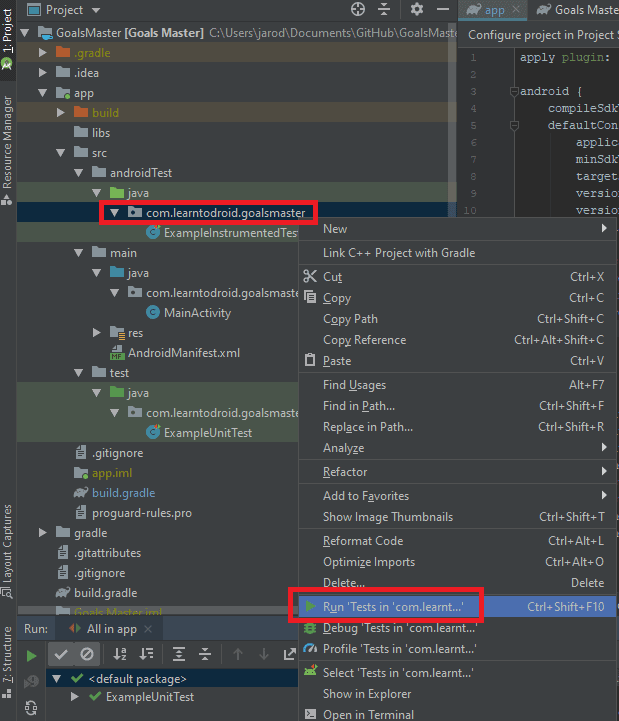Select MainActivity in project tree
619x721 pixels.
point(197,313)
